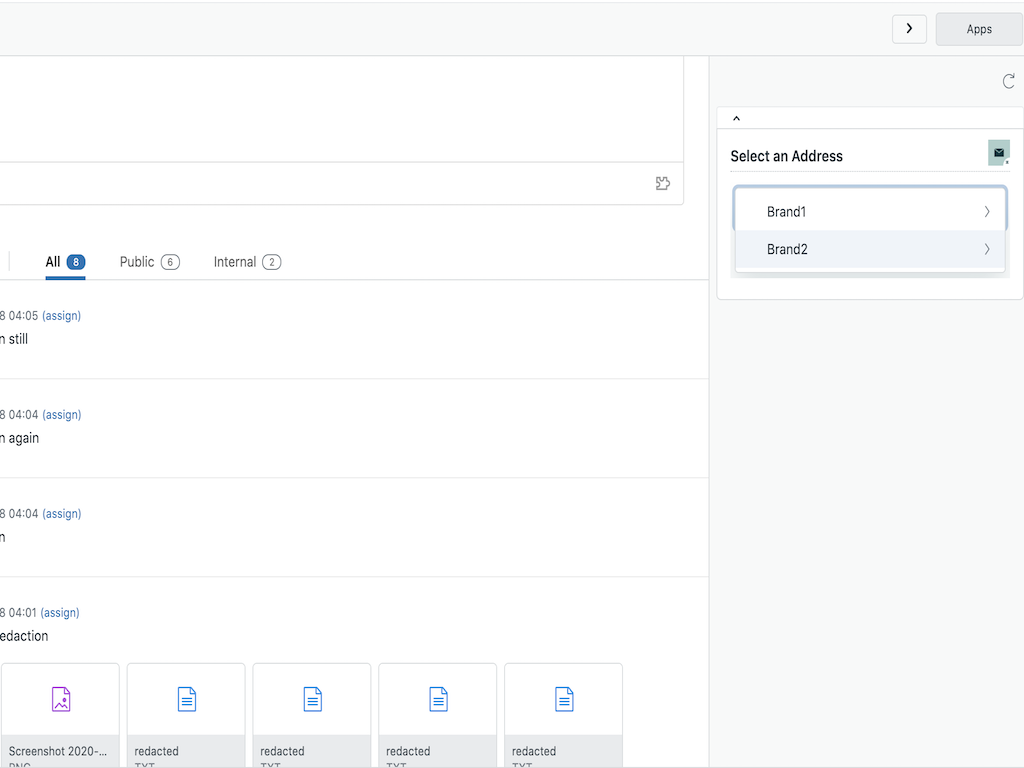1024x768 pixels.
Task: Collapse the Select an Address panel
Action: (736, 117)
